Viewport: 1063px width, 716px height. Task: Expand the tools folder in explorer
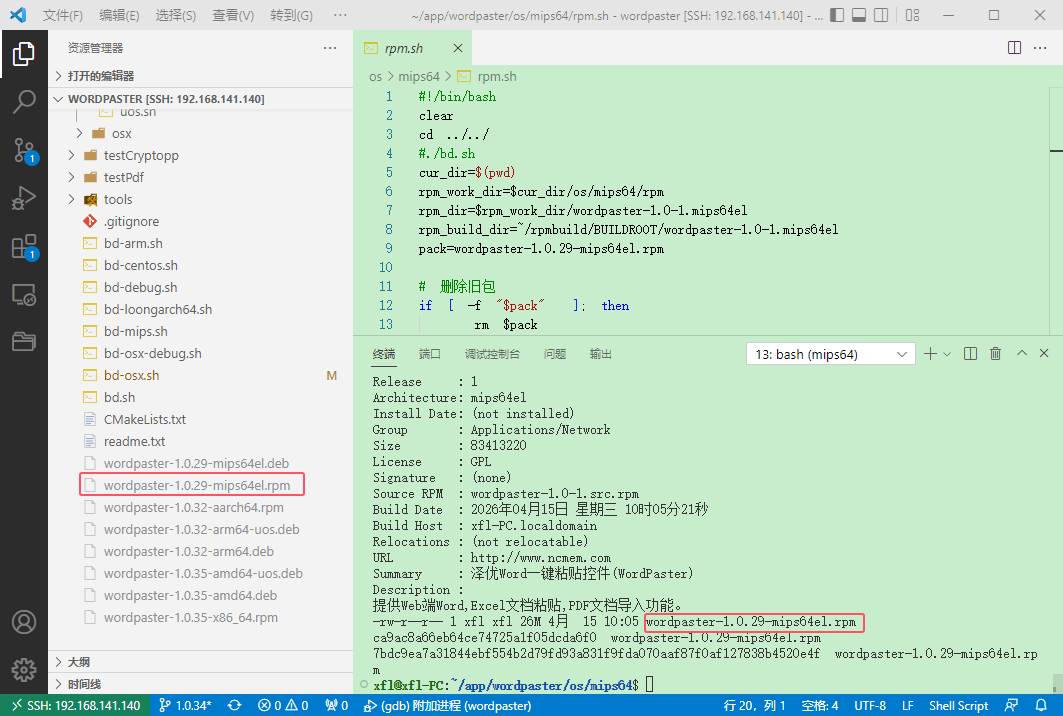[x=118, y=200]
